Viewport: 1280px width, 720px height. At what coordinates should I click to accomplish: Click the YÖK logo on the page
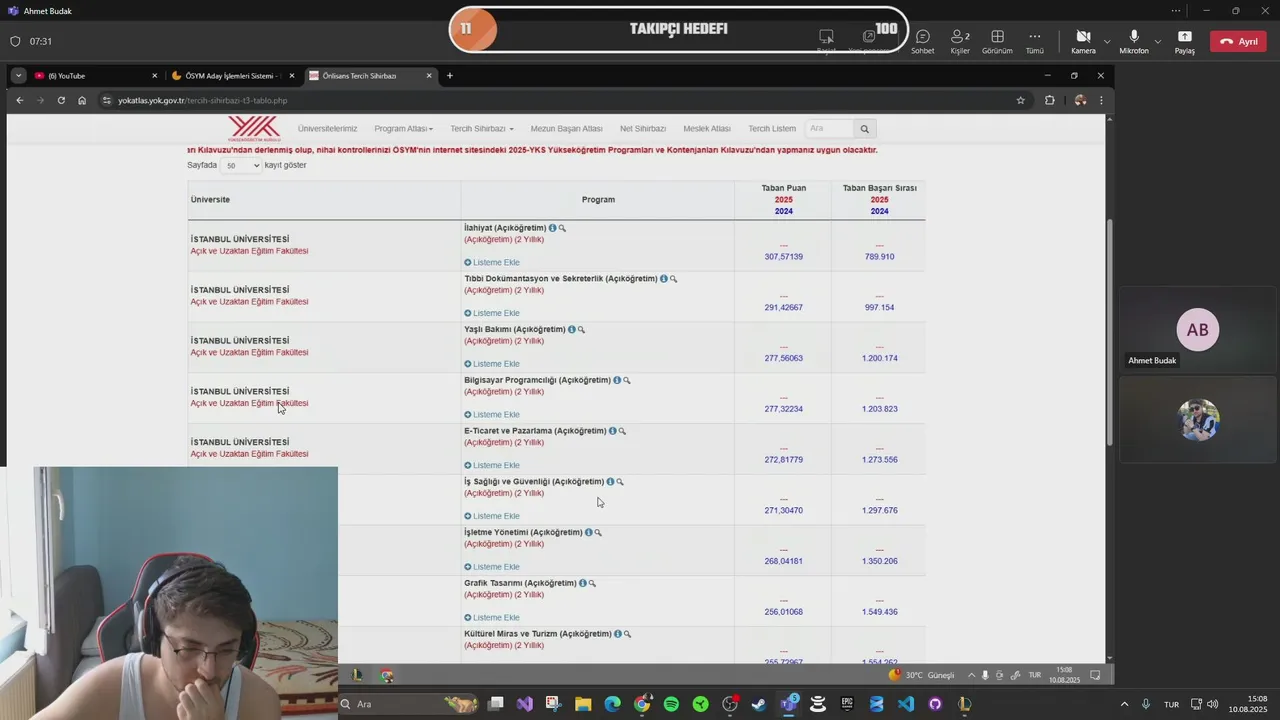click(x=254, y=129)
